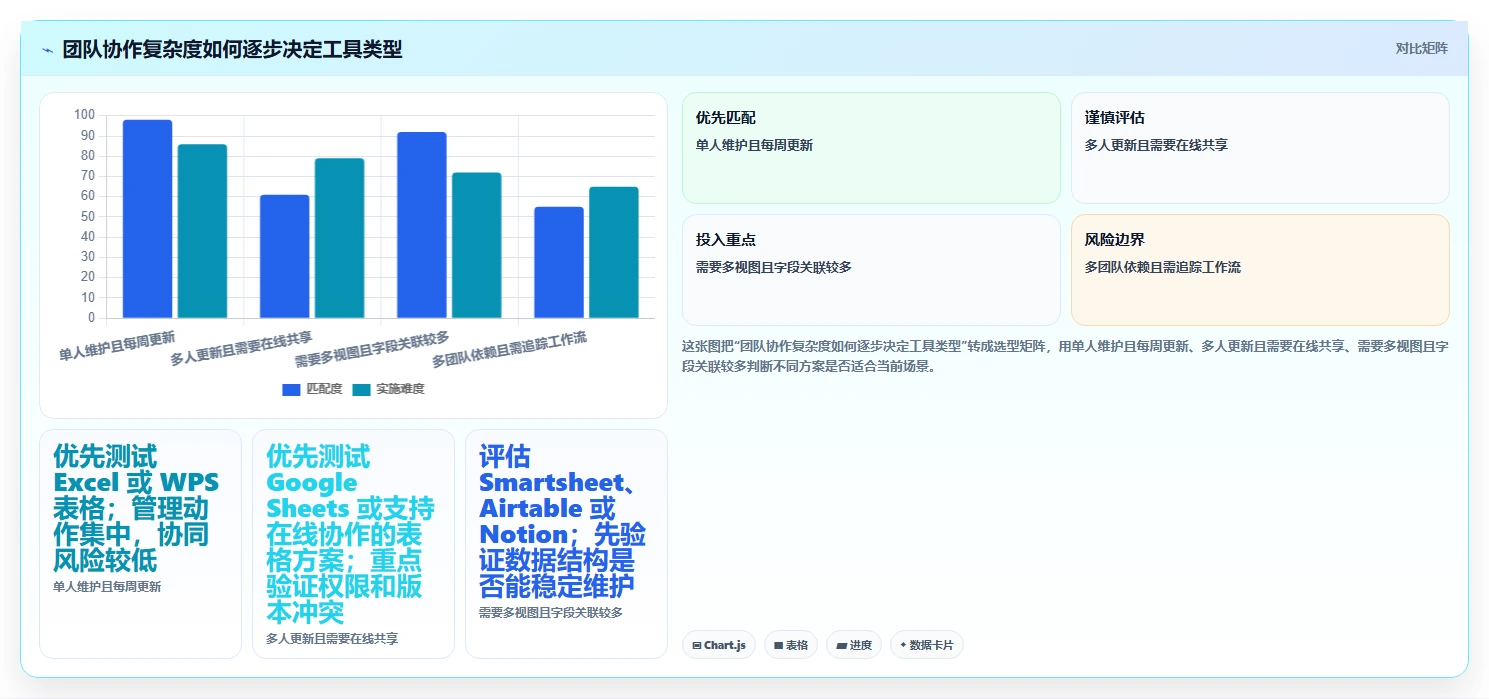1489x699 pixels.
Task: Click the description paragraph starting 这张图把
Action: (x=1065, y=356)
